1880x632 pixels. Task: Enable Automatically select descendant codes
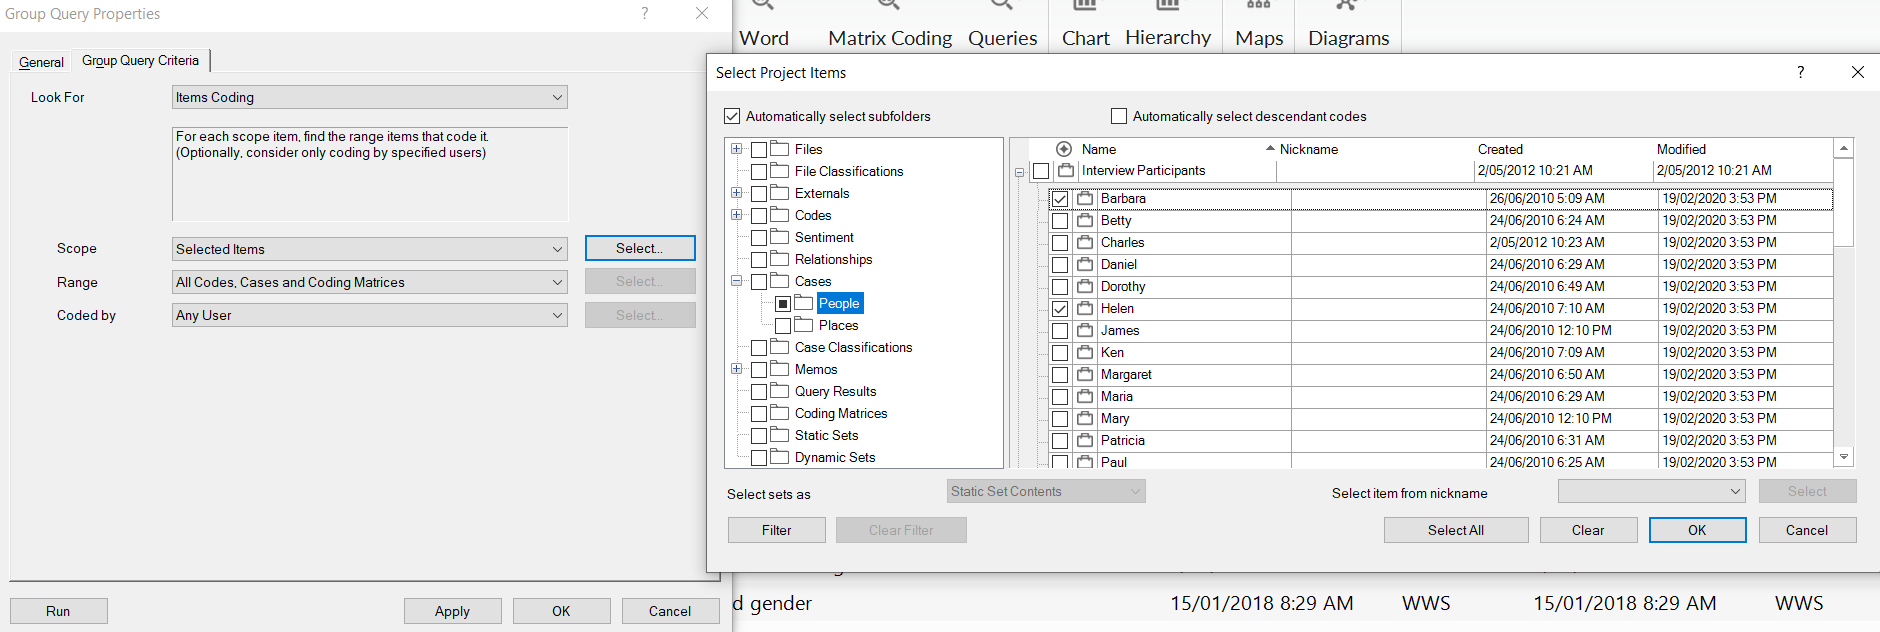coord(1119,116)
